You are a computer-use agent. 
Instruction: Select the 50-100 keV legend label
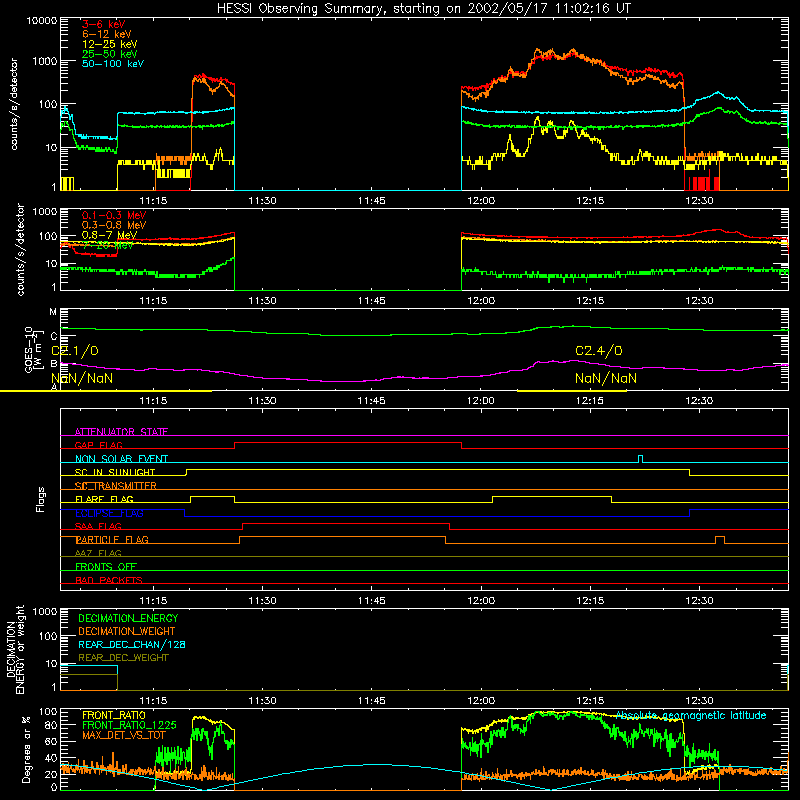pos(112,64)
